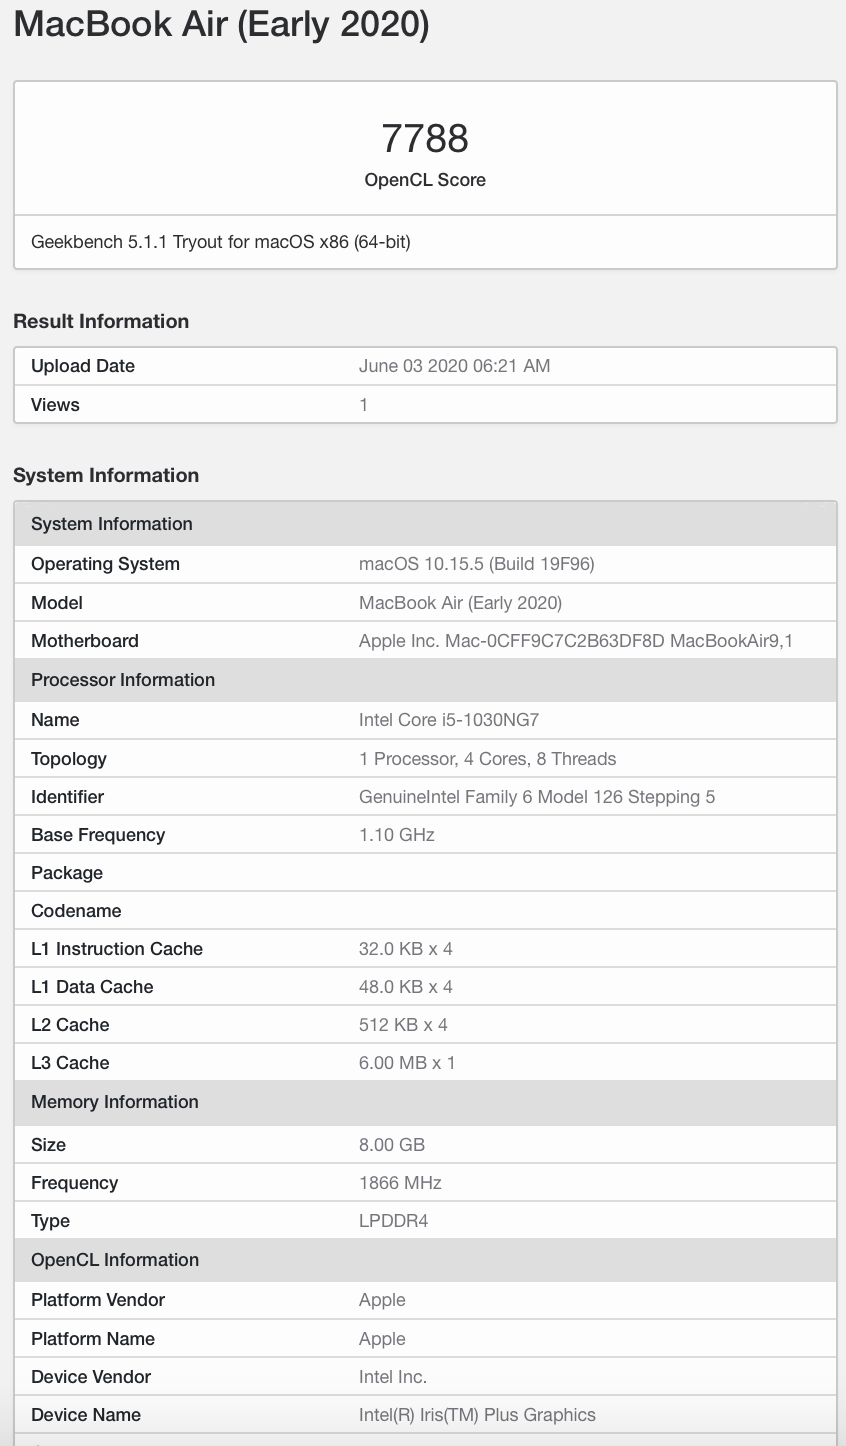
Task: Select the Model value MacBook Air (Early 2020)
Action: tap(460, 603)
